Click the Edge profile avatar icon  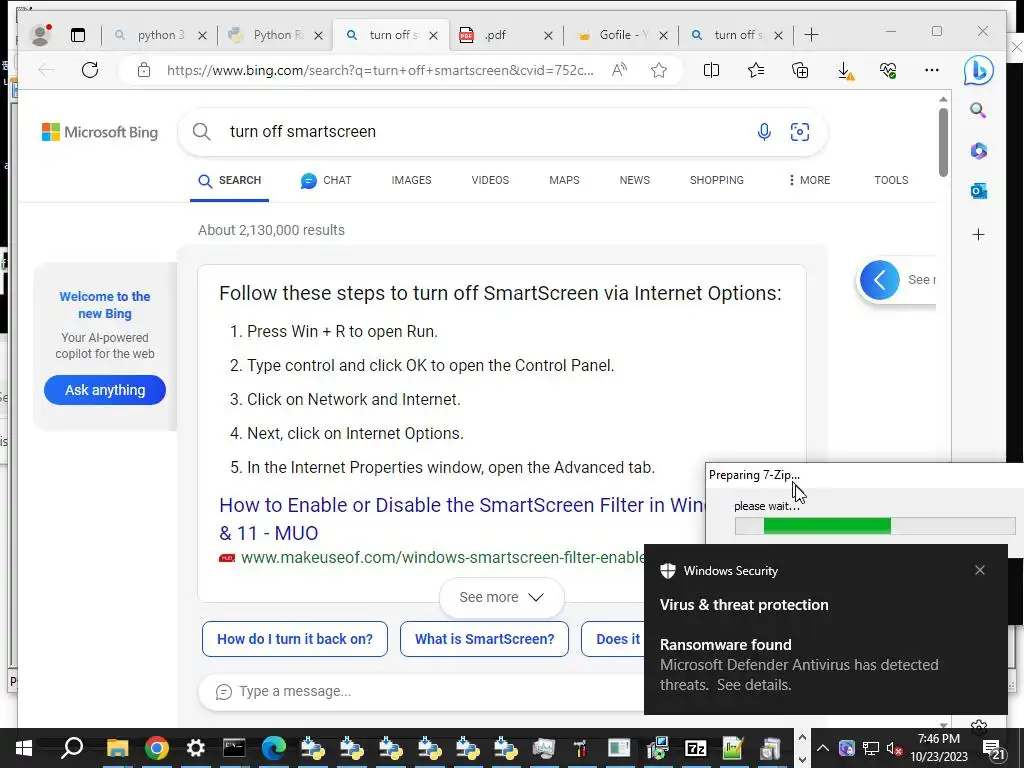click(40, 35)
